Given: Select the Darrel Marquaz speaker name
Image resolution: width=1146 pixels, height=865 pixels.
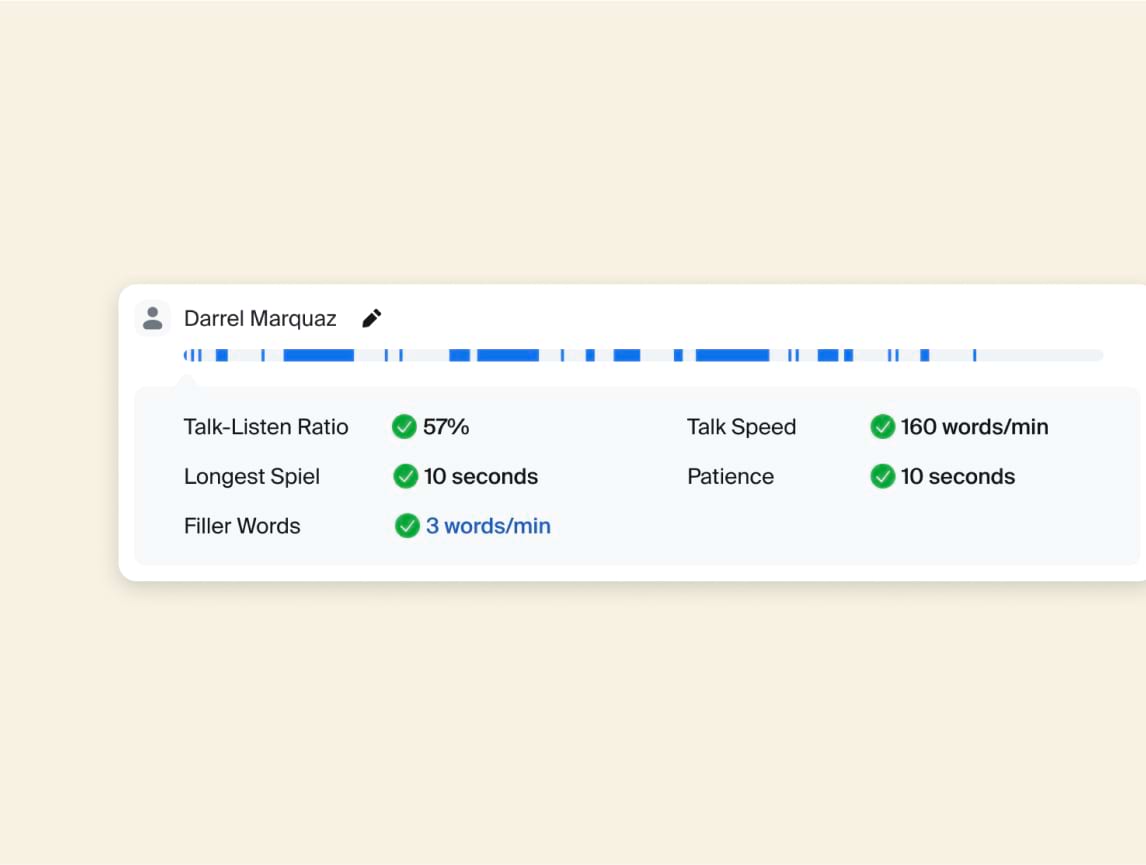Looking at the screenshot, I should click(x=260, y=319).
